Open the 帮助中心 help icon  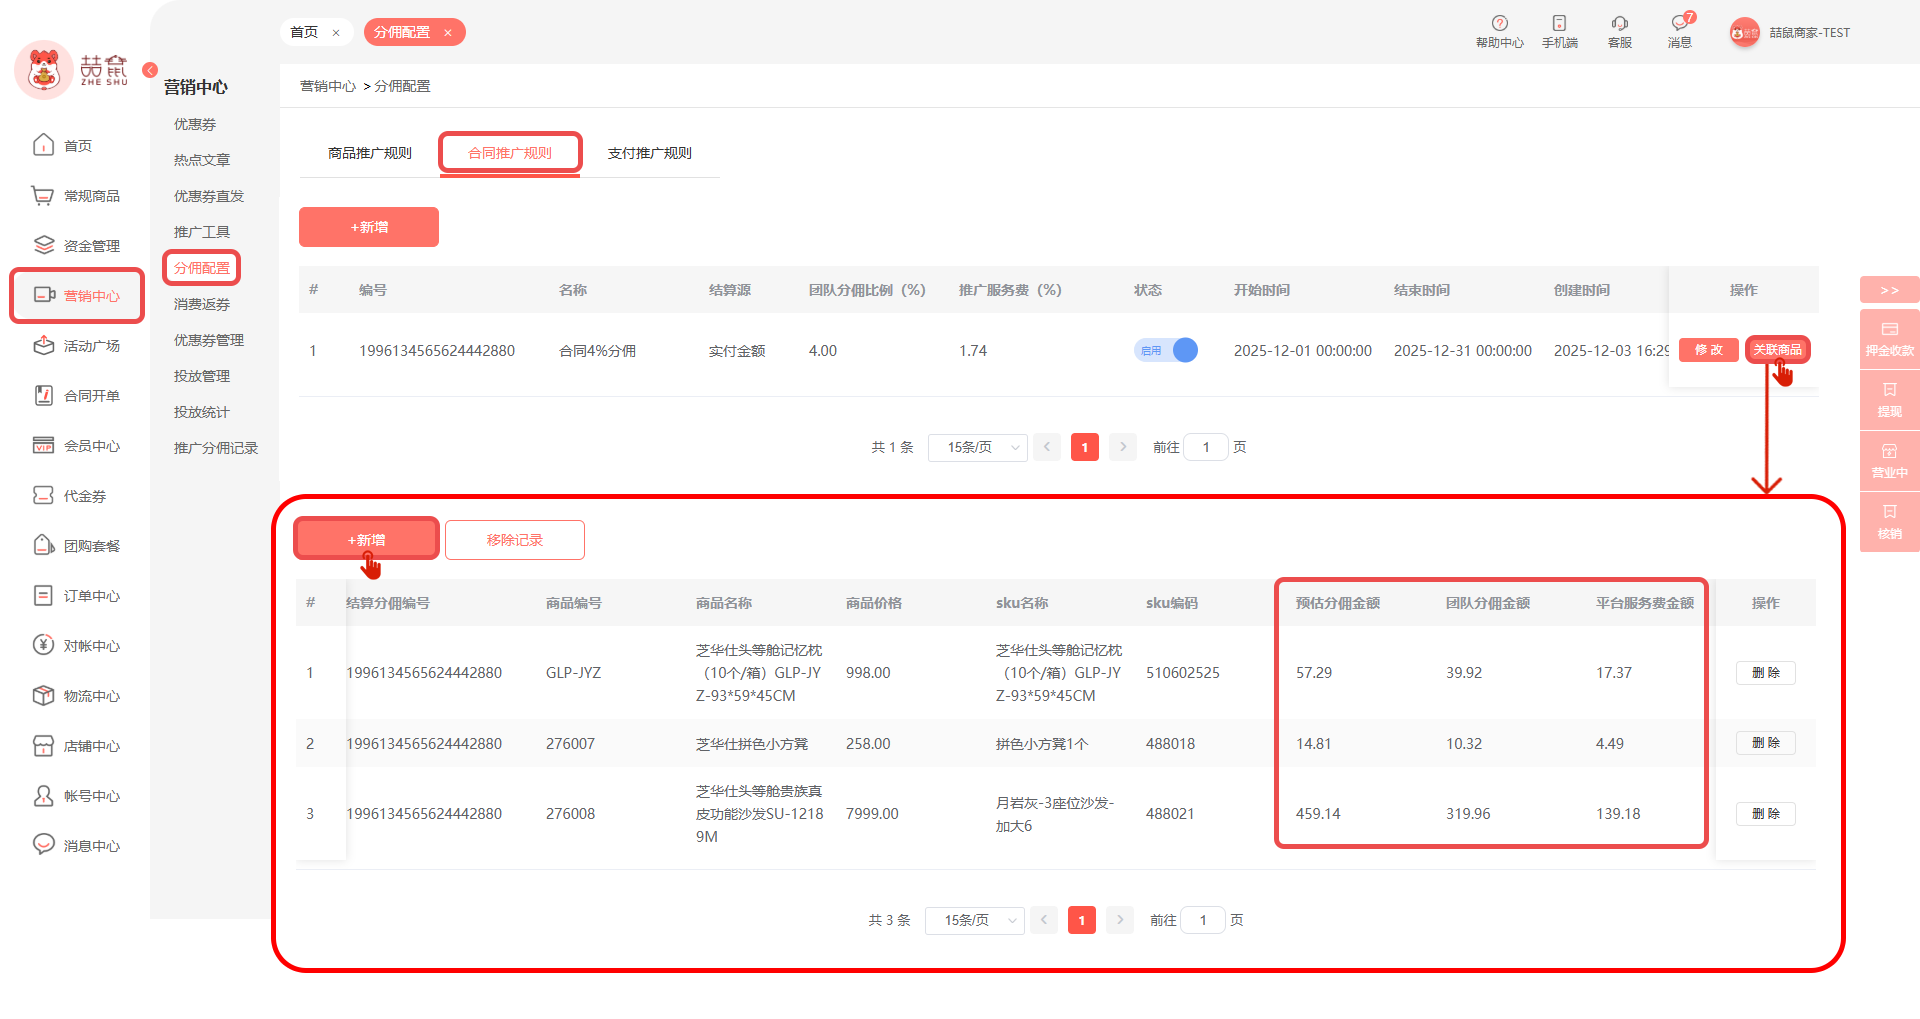pos(1499,24)
